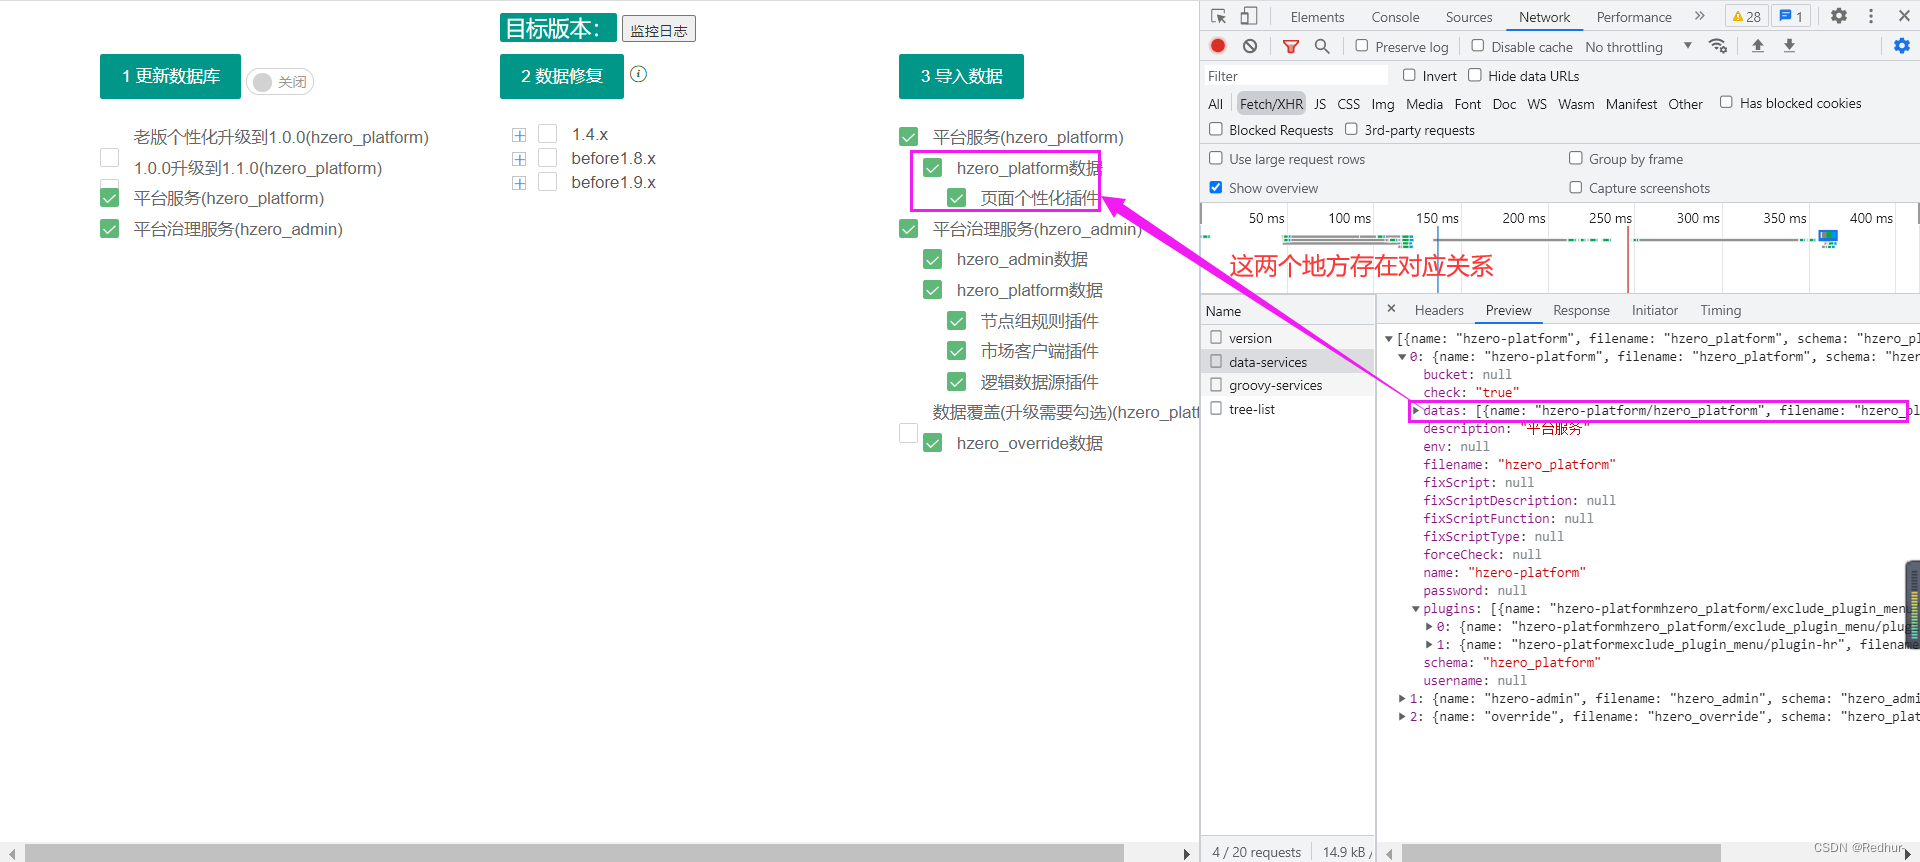Open the Timing tab
The height and width of the screenshot is (862, 1920).
coord(1720,310)
